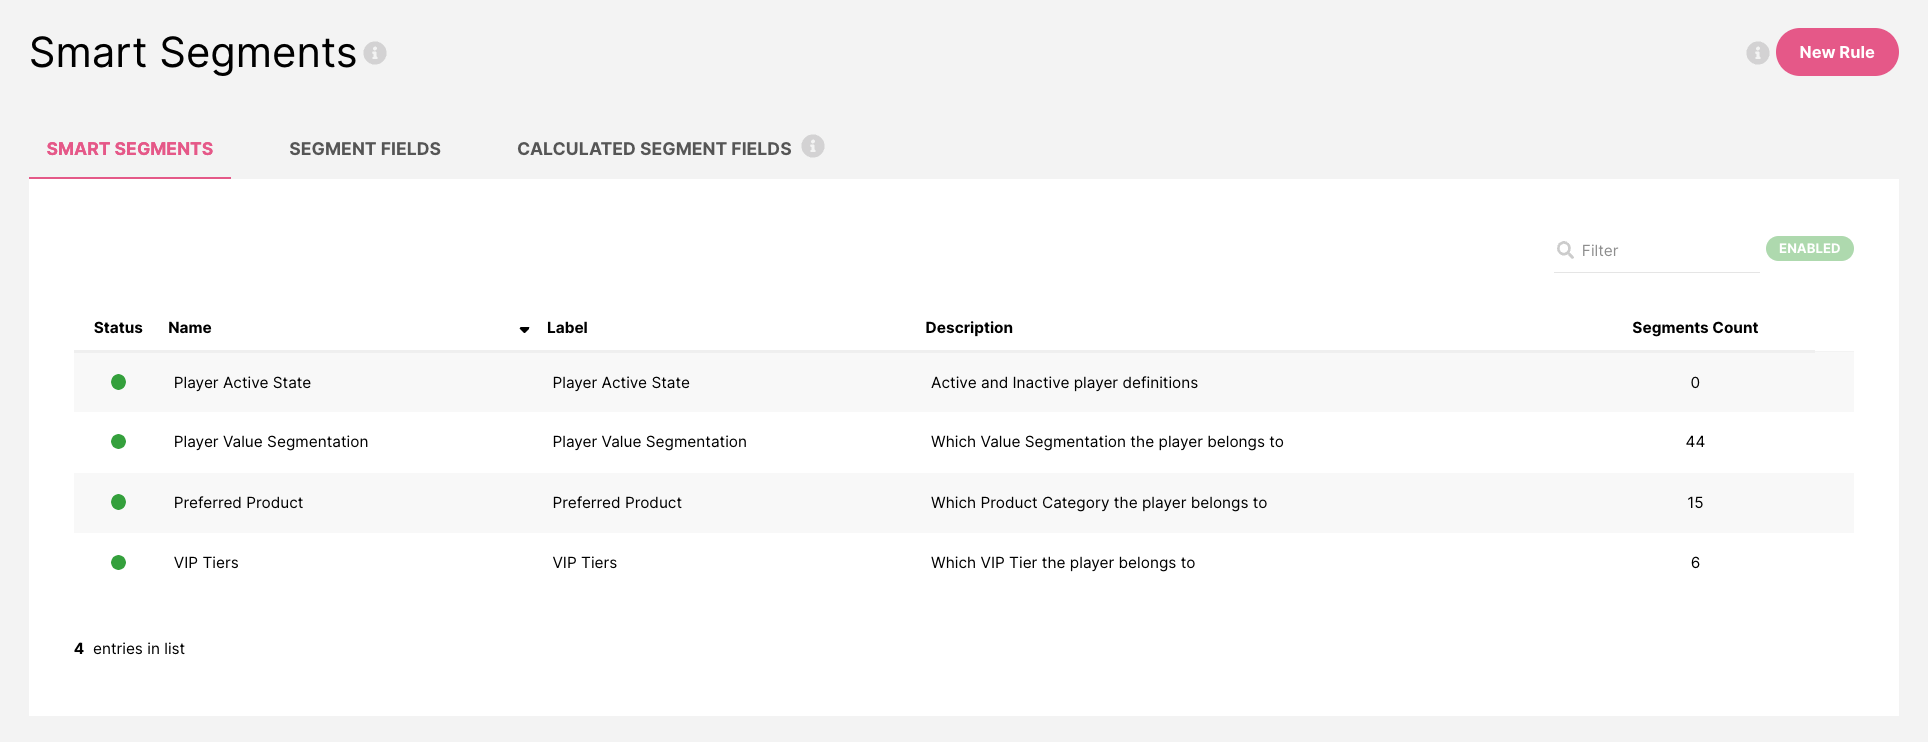The height and width of the screenshot is (742, 1928).
Task: Open the Smart Segments tab
Action: coord(130,149)
